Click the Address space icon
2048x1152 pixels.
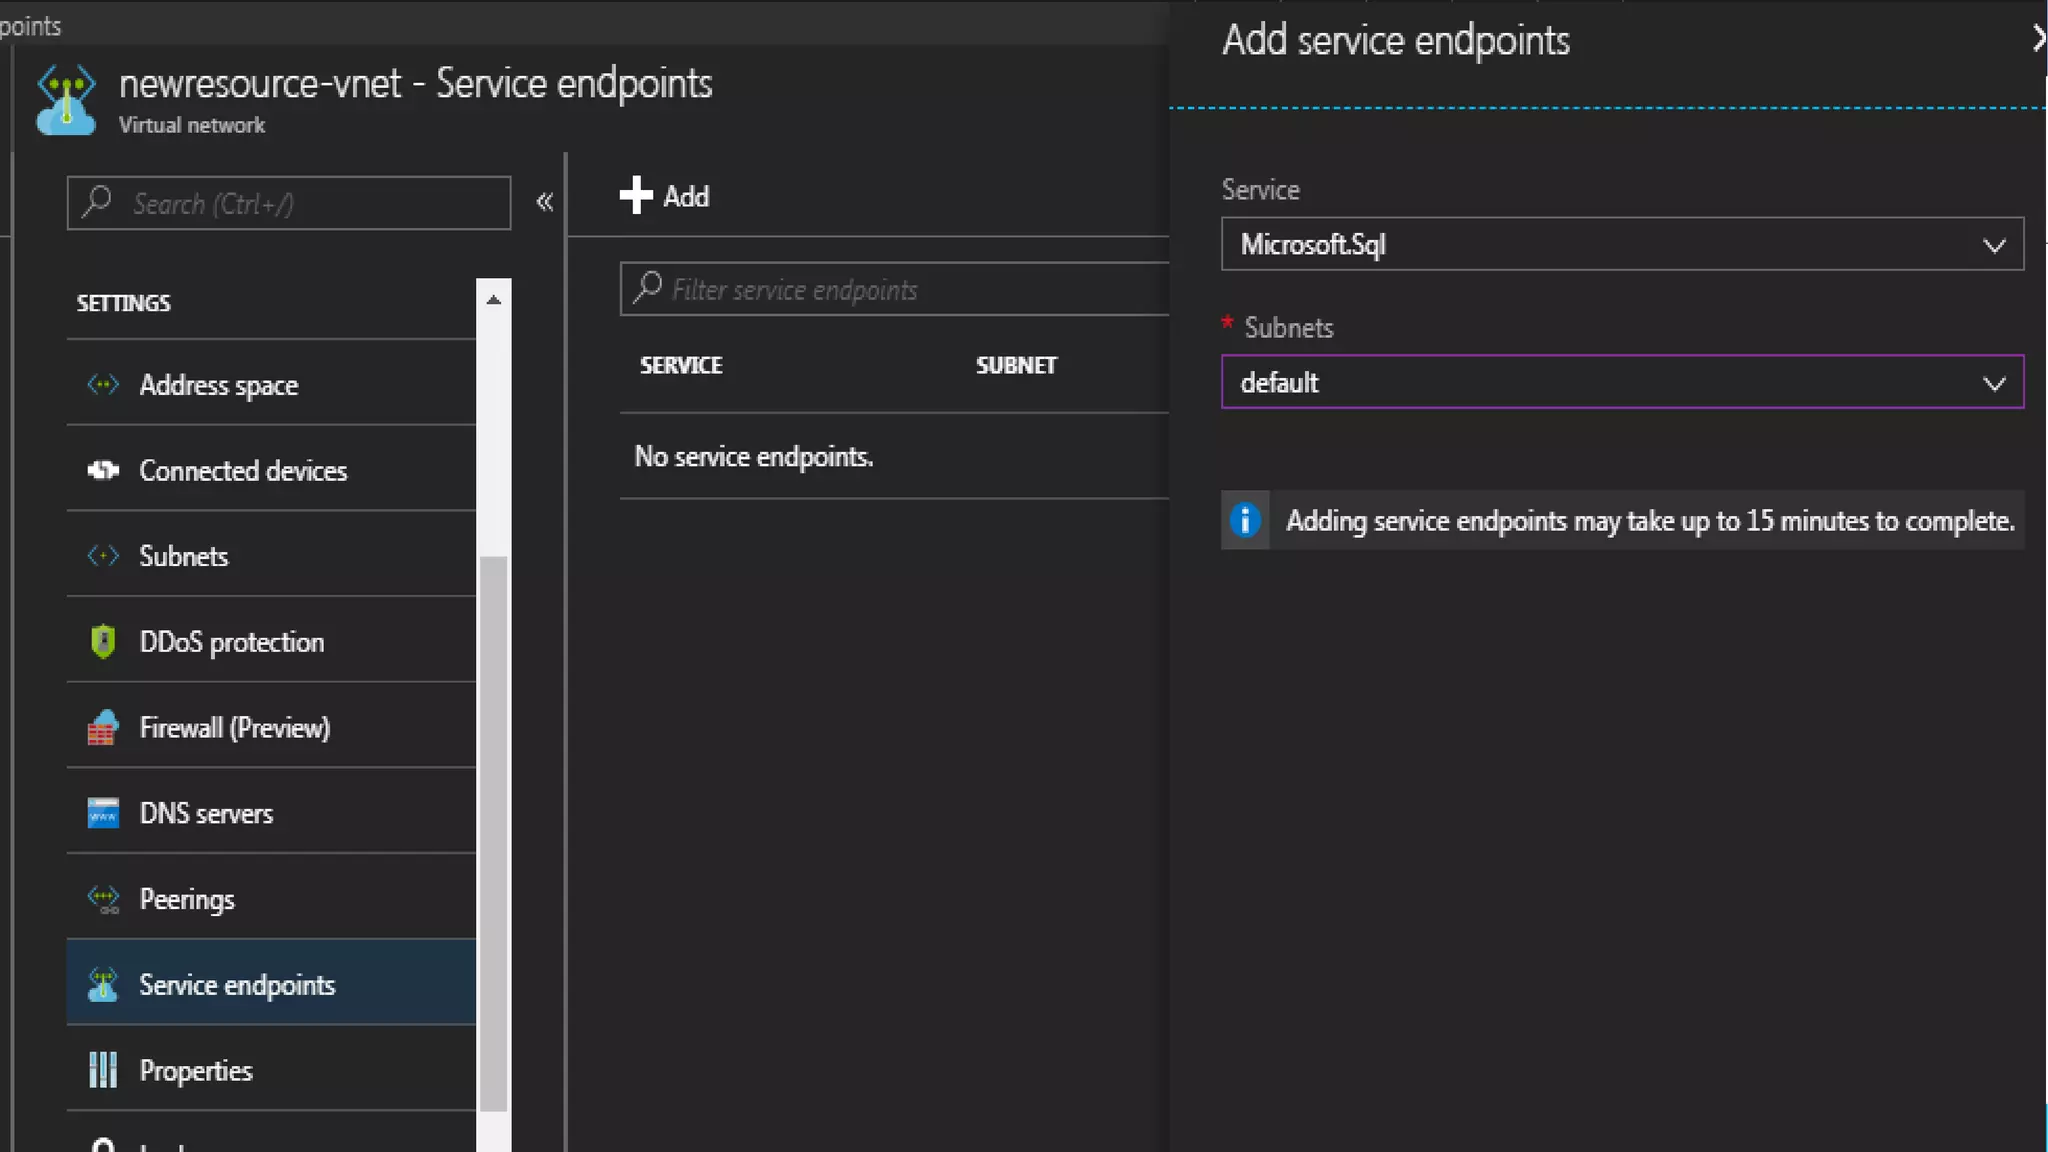pyautogui.click(x=103, y=384)
